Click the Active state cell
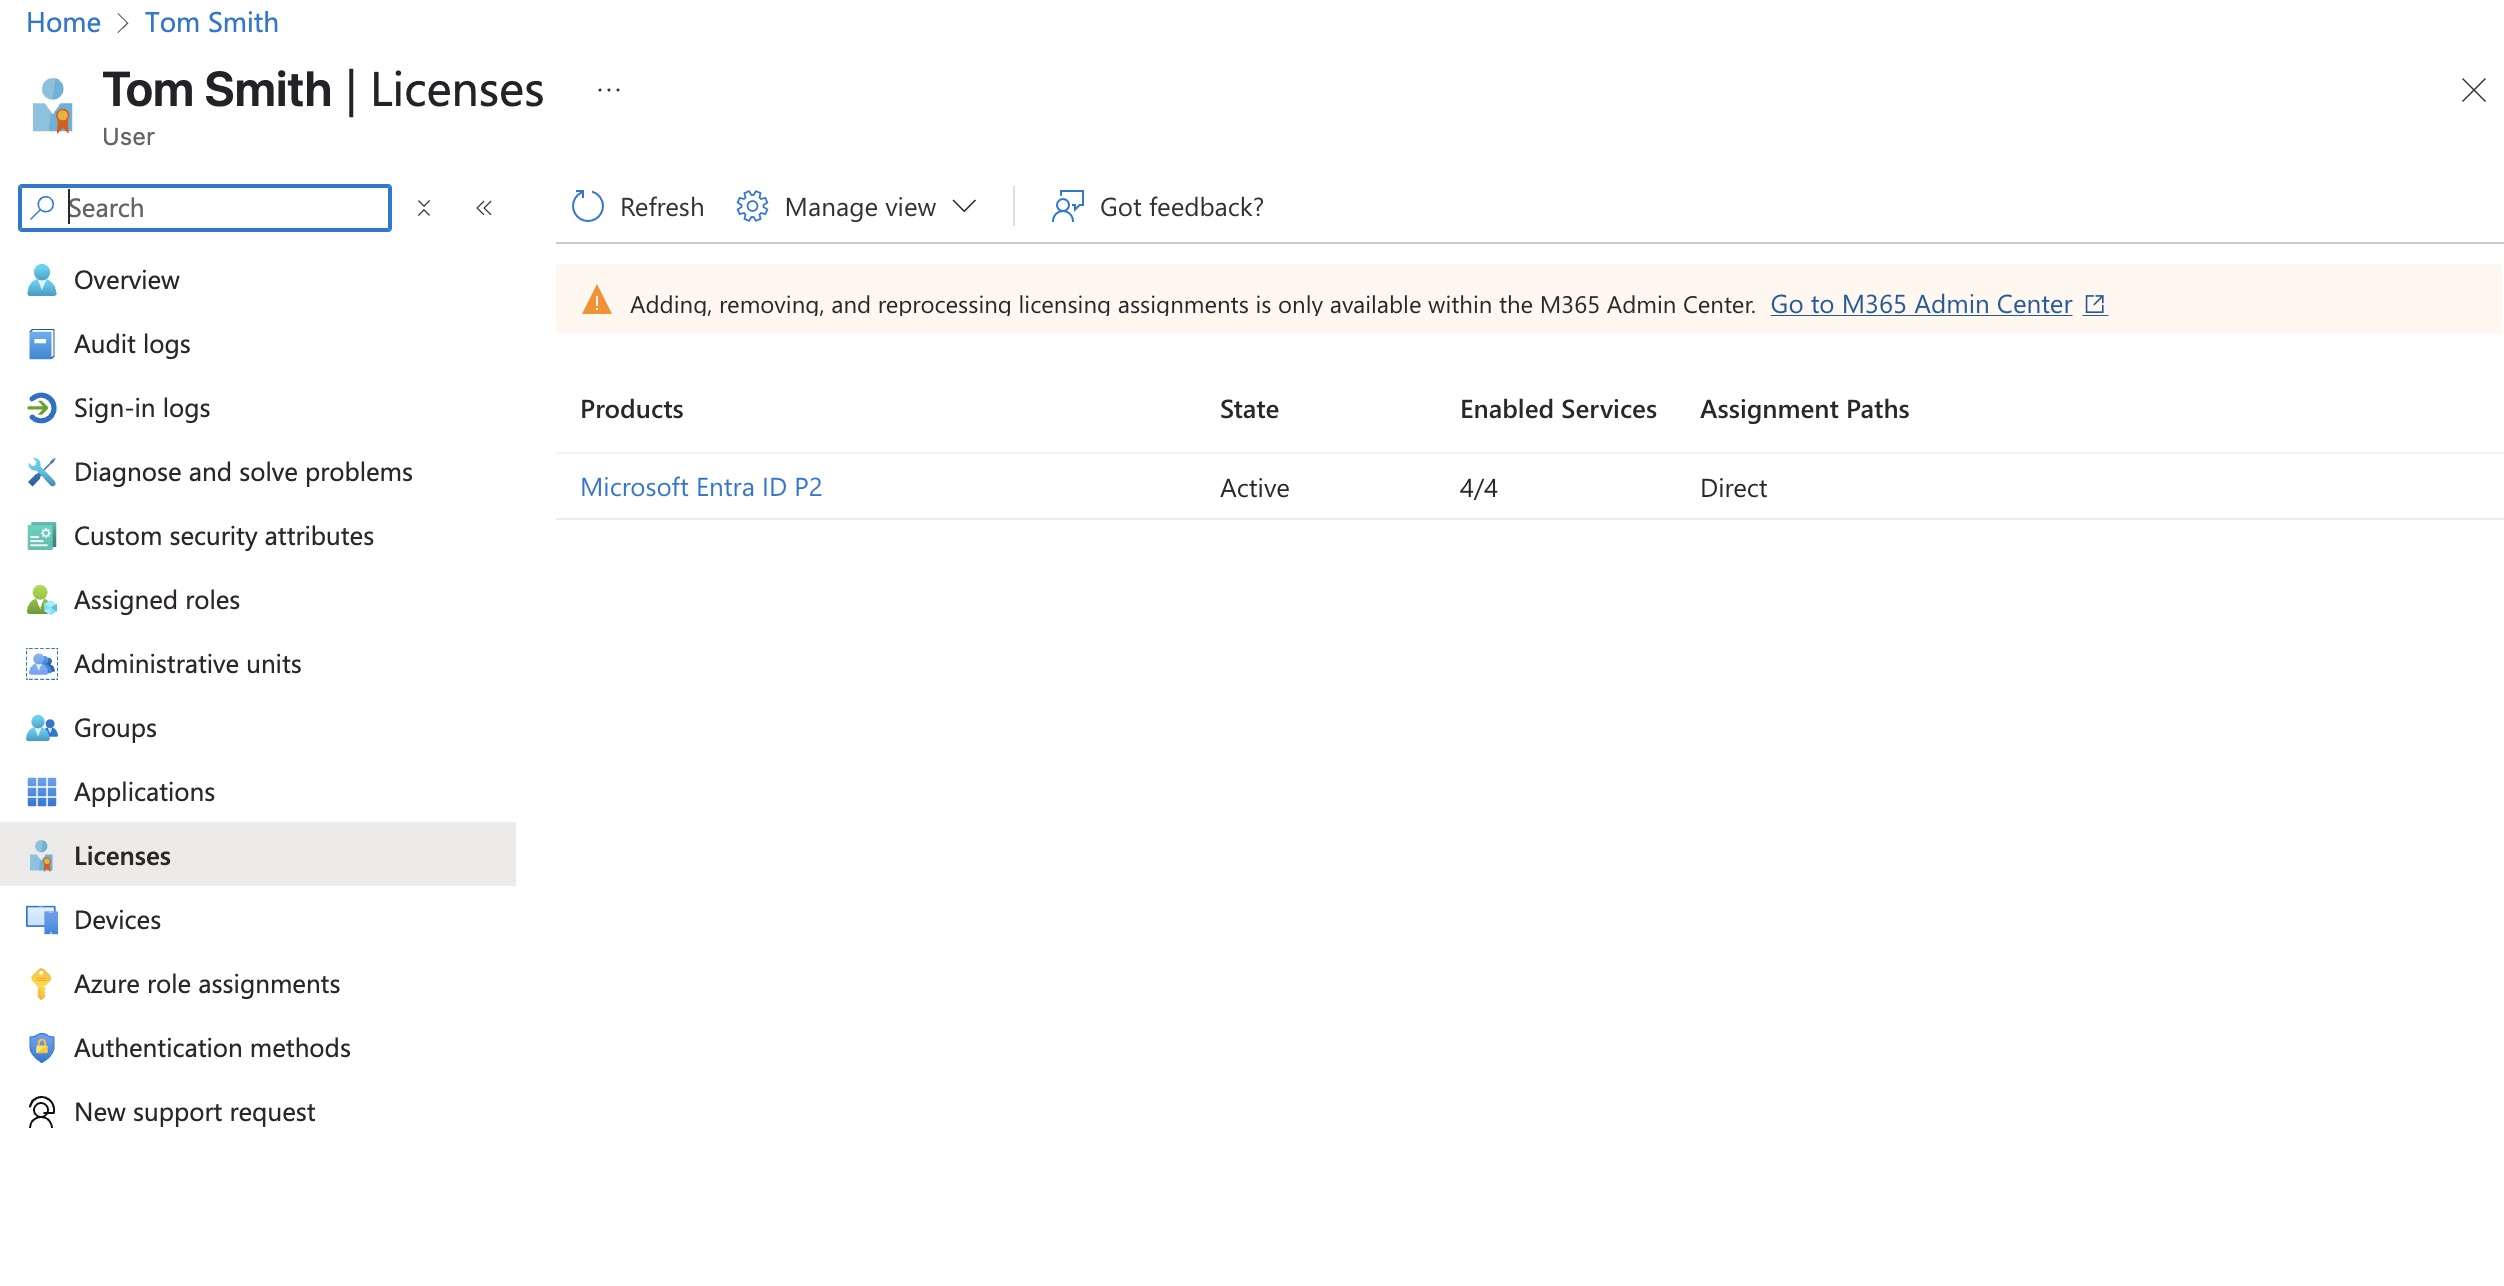The width and height of the screenshot is (2504, 1286). tap(1255, 488)
